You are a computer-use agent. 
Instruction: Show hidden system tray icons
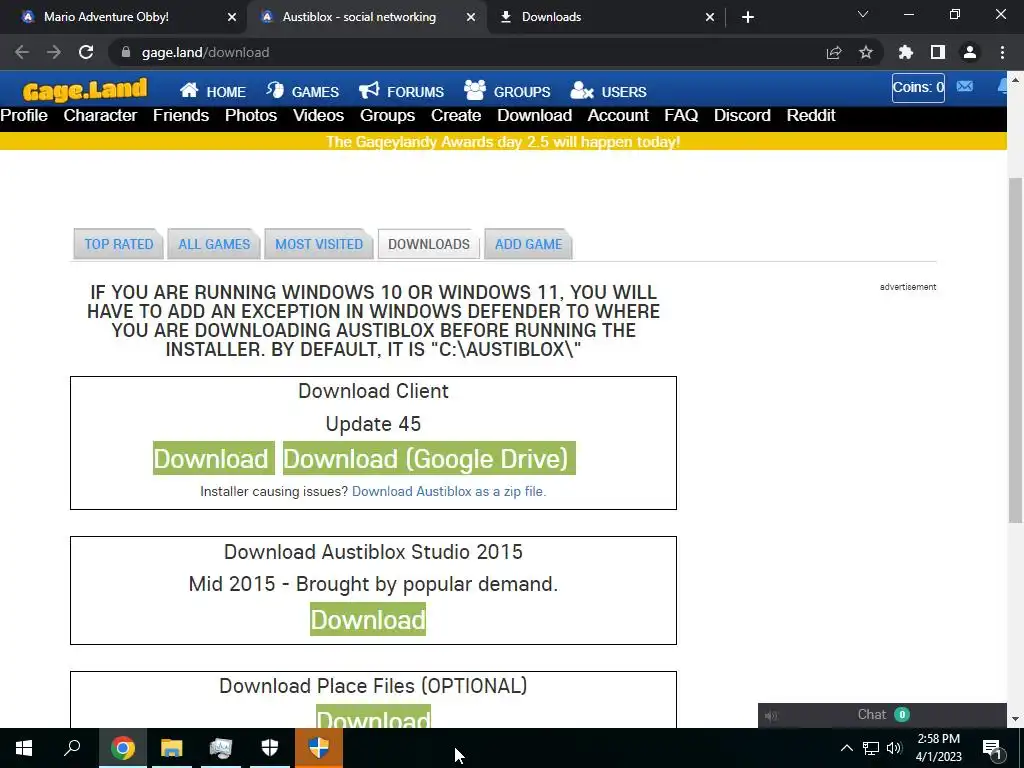pyautogui.click(x=846, y=748)
